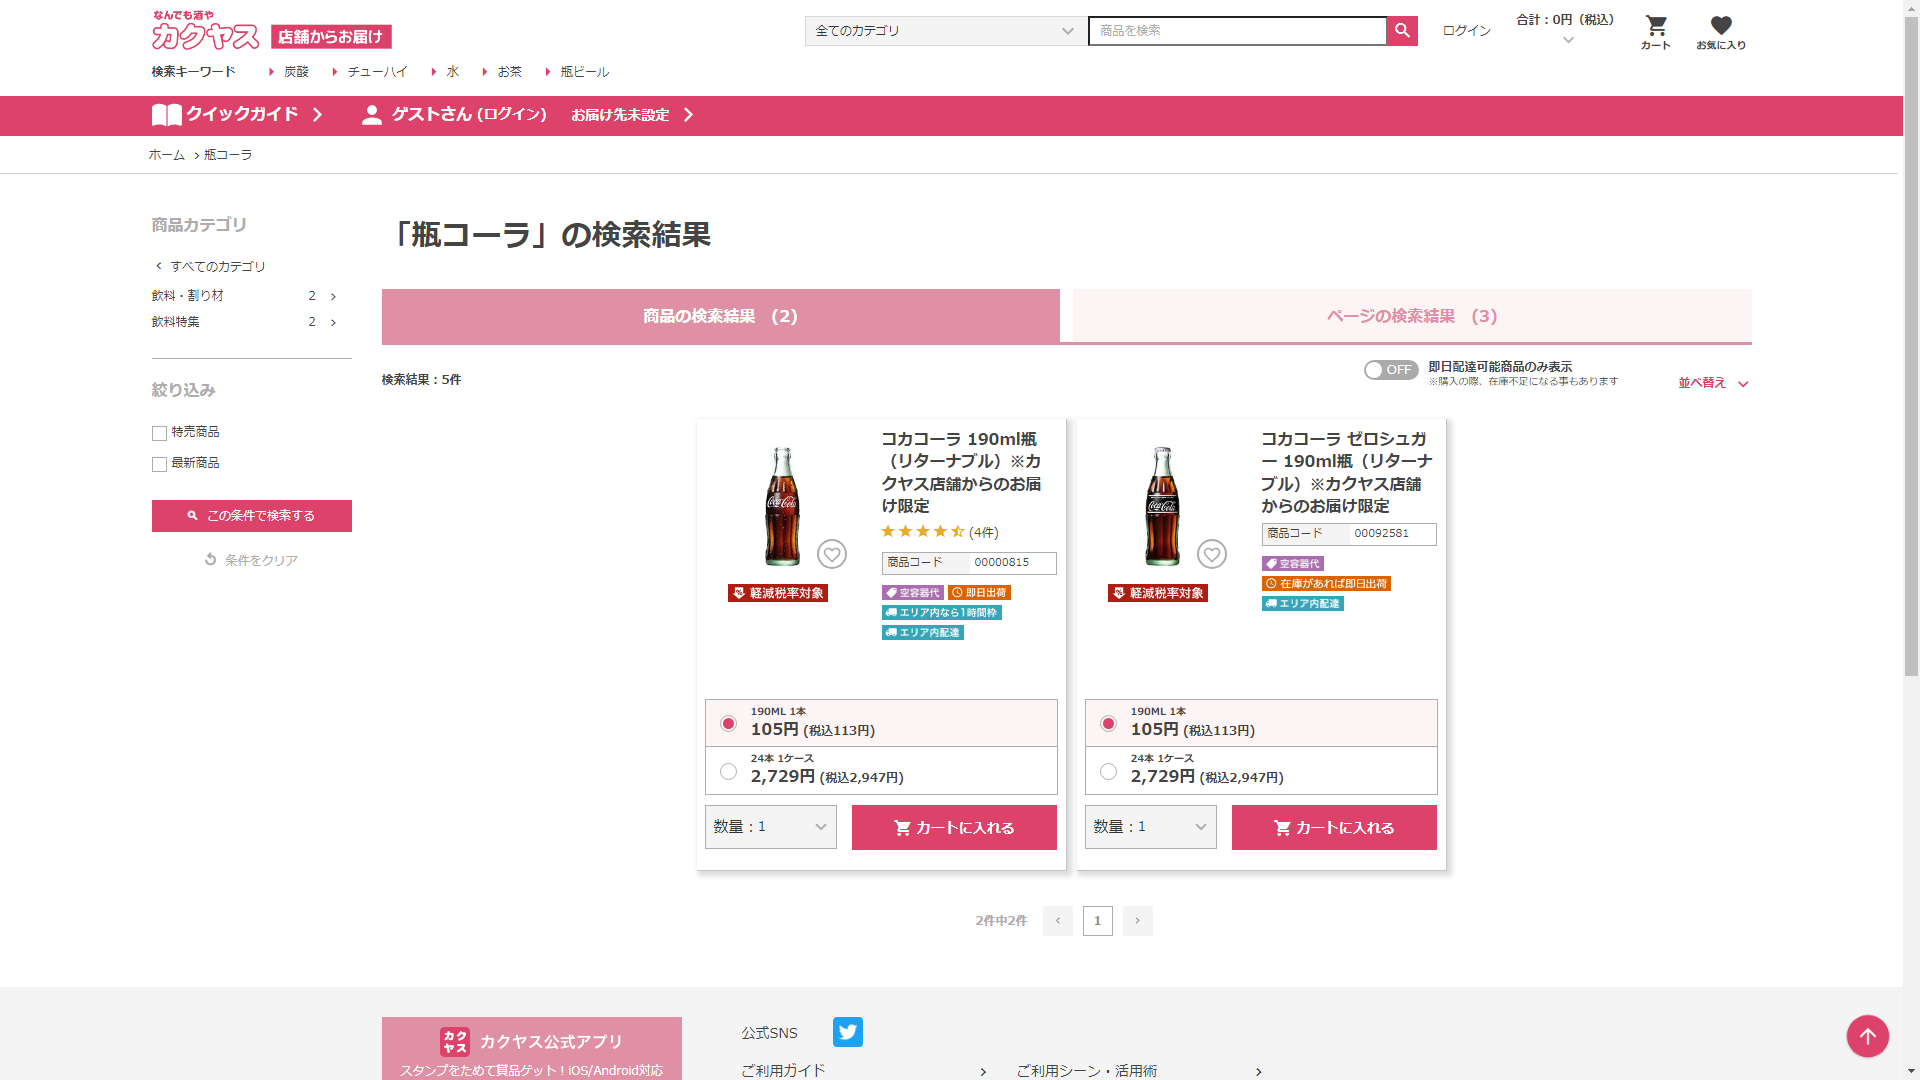Image resolution: width=1920 pixels, height=1080 pixels.
Task: Open the 並べ替え sort dropdown
Action: click(1712, 383)
